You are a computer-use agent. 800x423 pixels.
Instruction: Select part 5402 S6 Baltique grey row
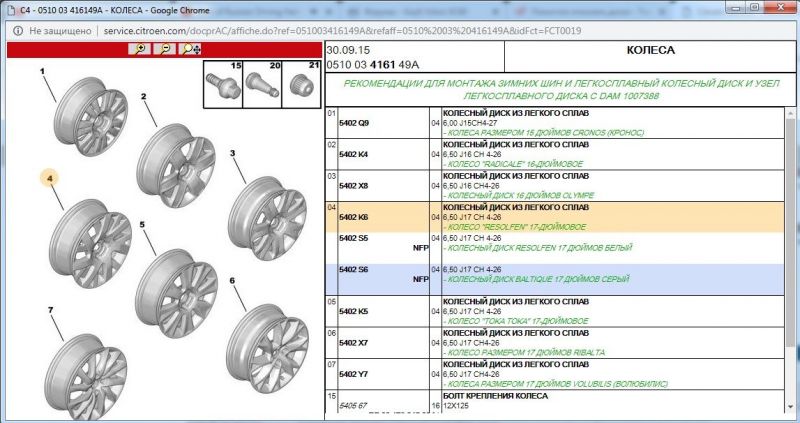point(354,270)
